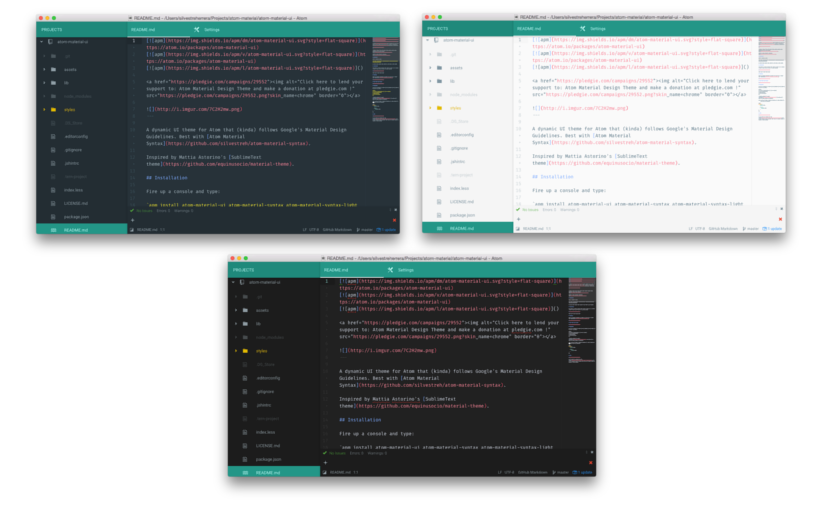Image resolution: width=825 pixels, height=513 pixels.
Task: Expand .git folder arrow in light window
Action: pos(430,54)
